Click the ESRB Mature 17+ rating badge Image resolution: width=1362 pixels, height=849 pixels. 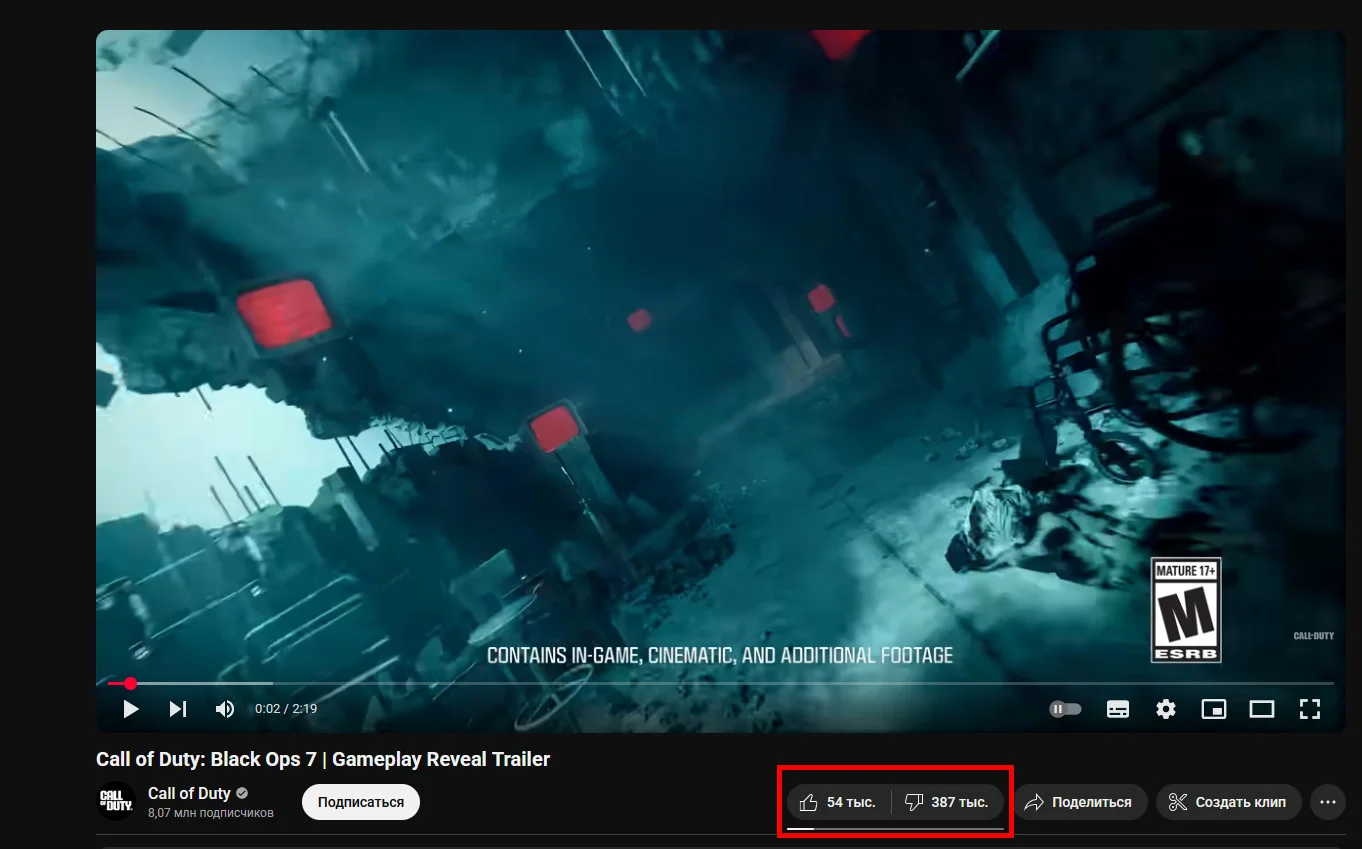click(1186, 610)
